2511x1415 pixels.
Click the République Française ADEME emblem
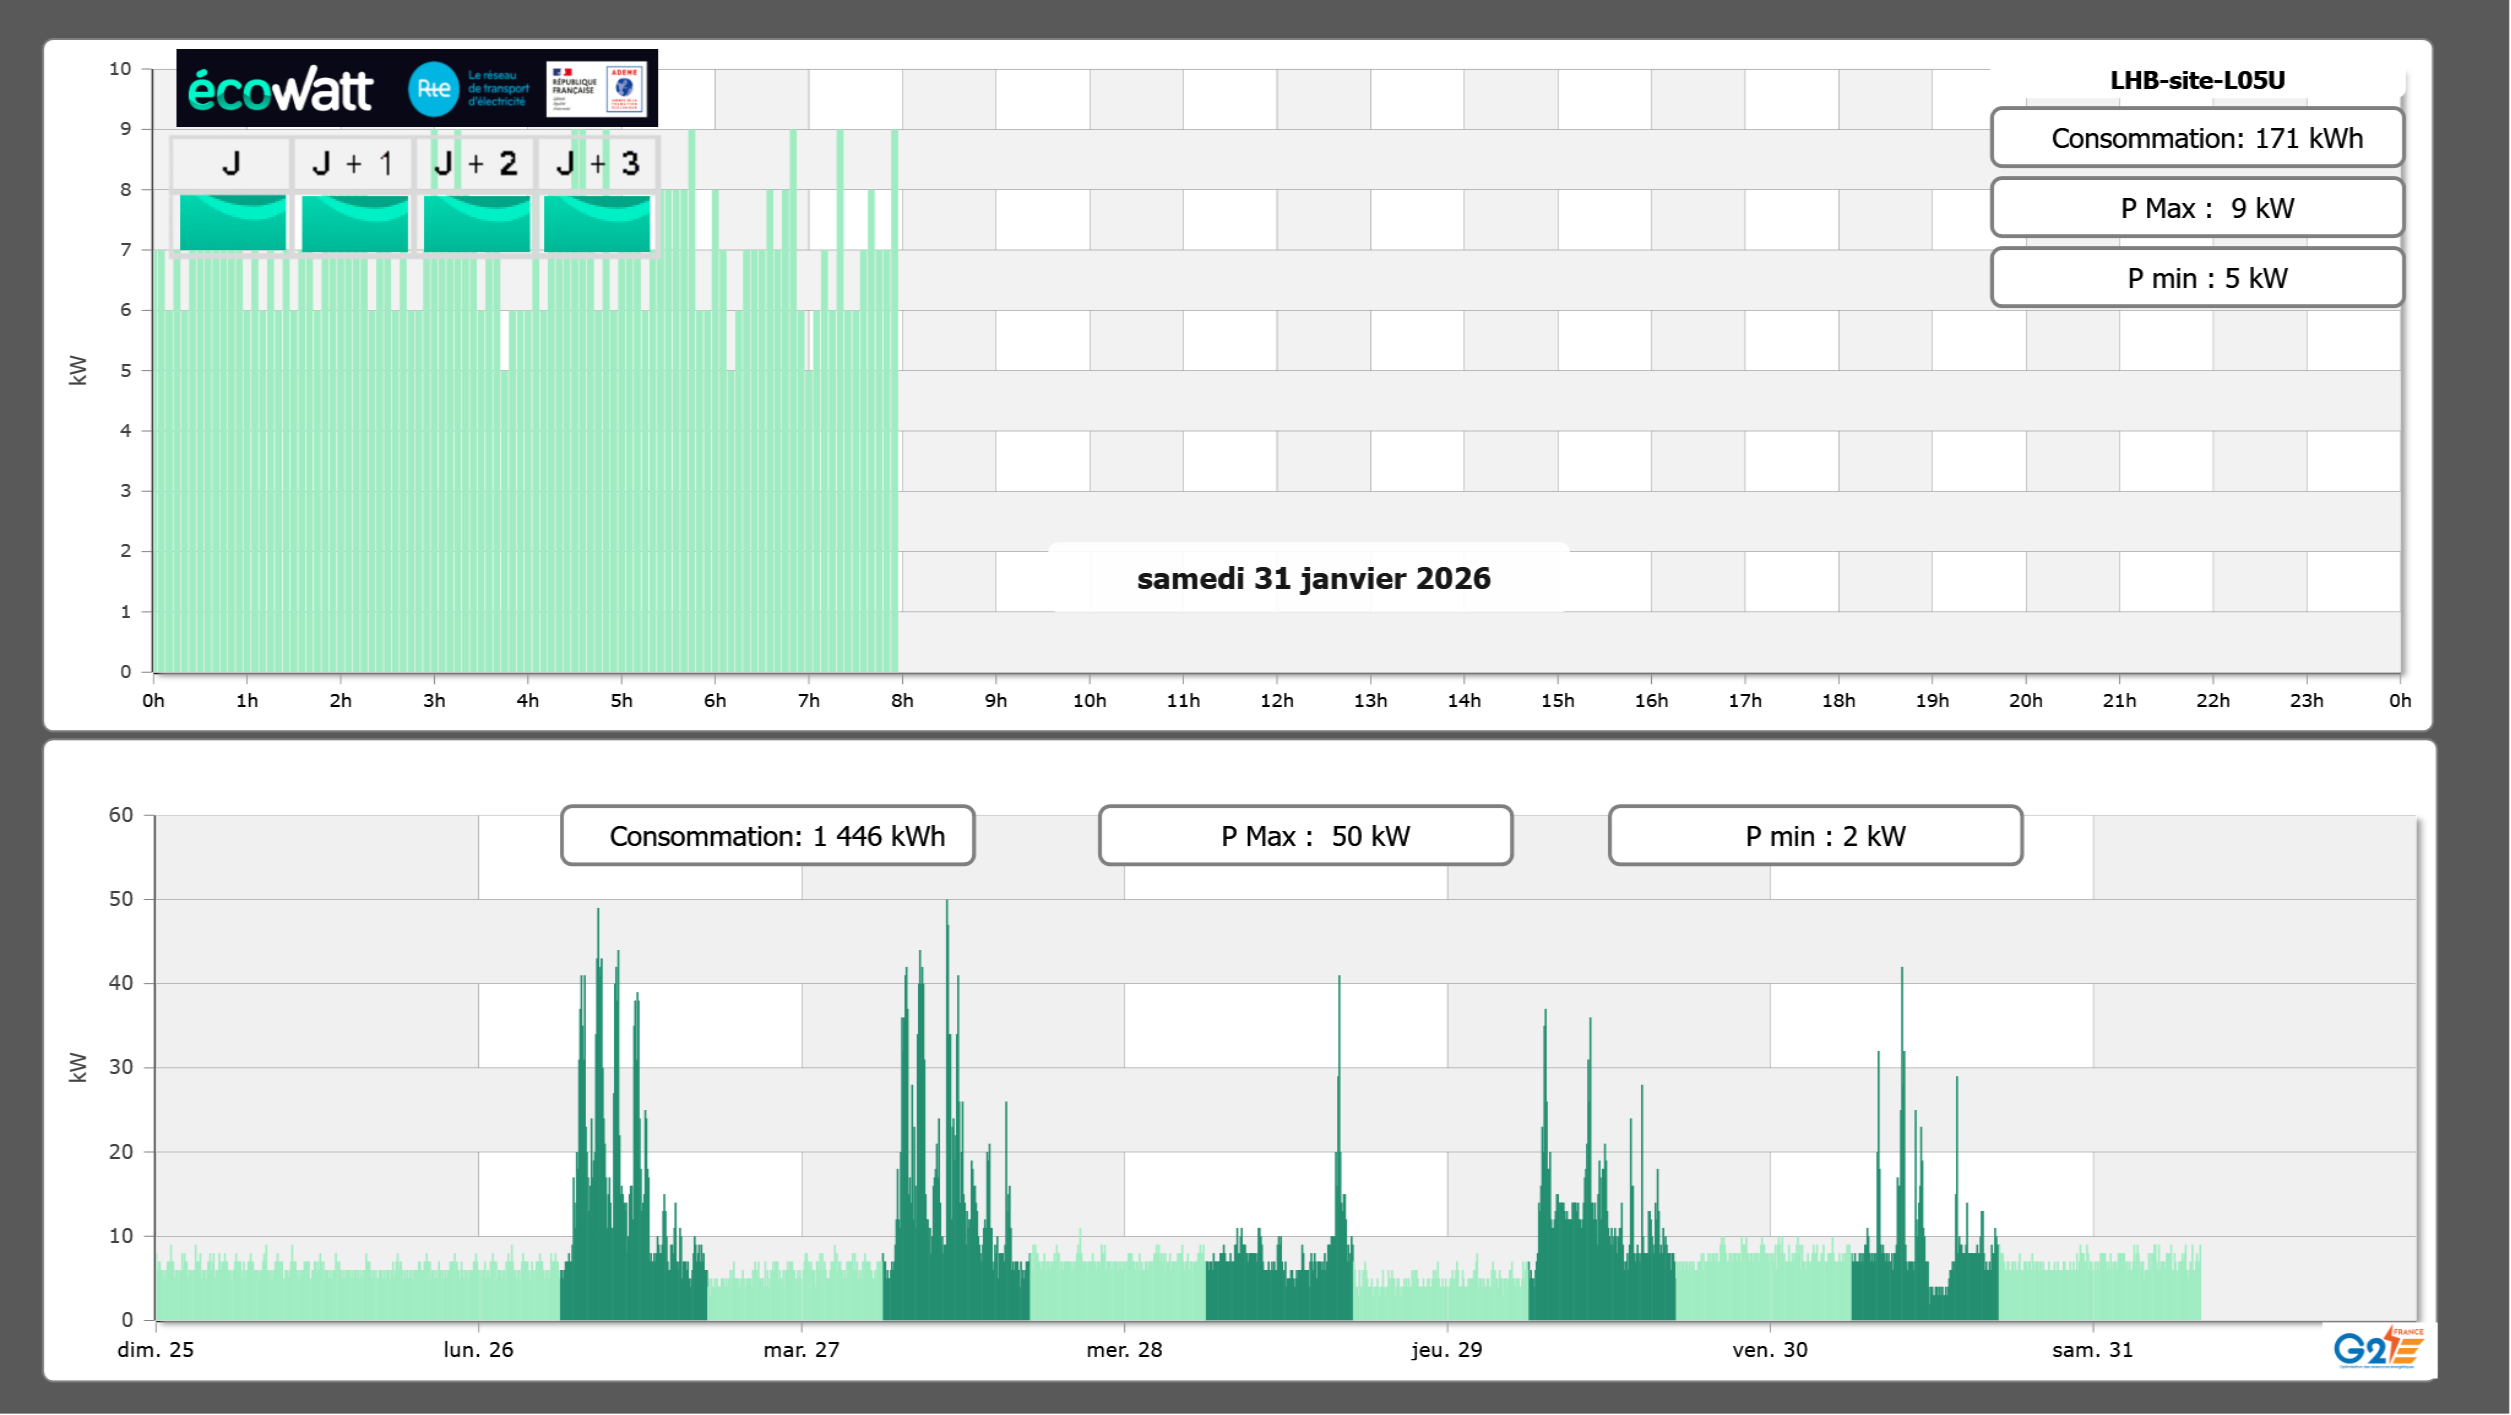(597, 89)
